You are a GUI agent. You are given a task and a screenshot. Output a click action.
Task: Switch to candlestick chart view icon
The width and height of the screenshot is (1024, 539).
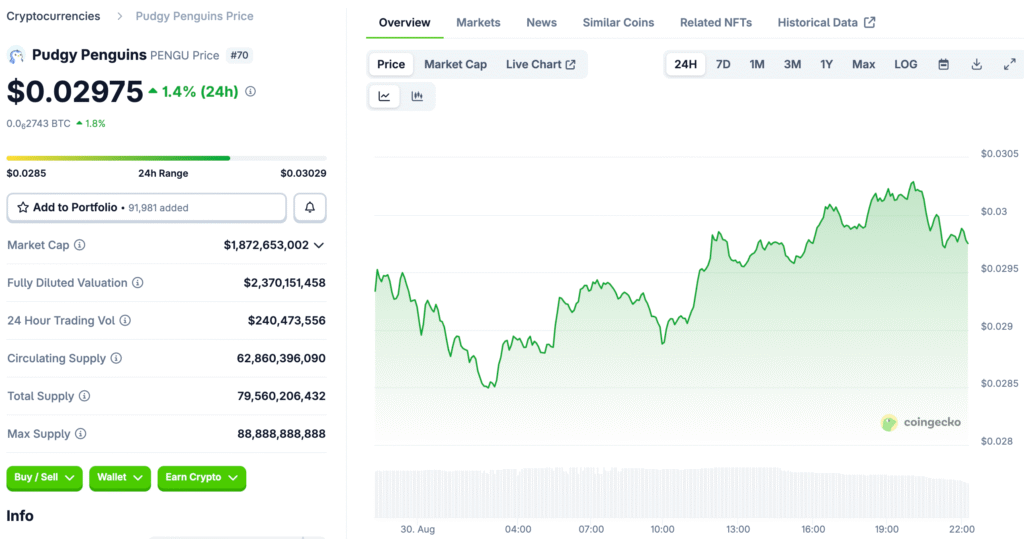point(417,96)
